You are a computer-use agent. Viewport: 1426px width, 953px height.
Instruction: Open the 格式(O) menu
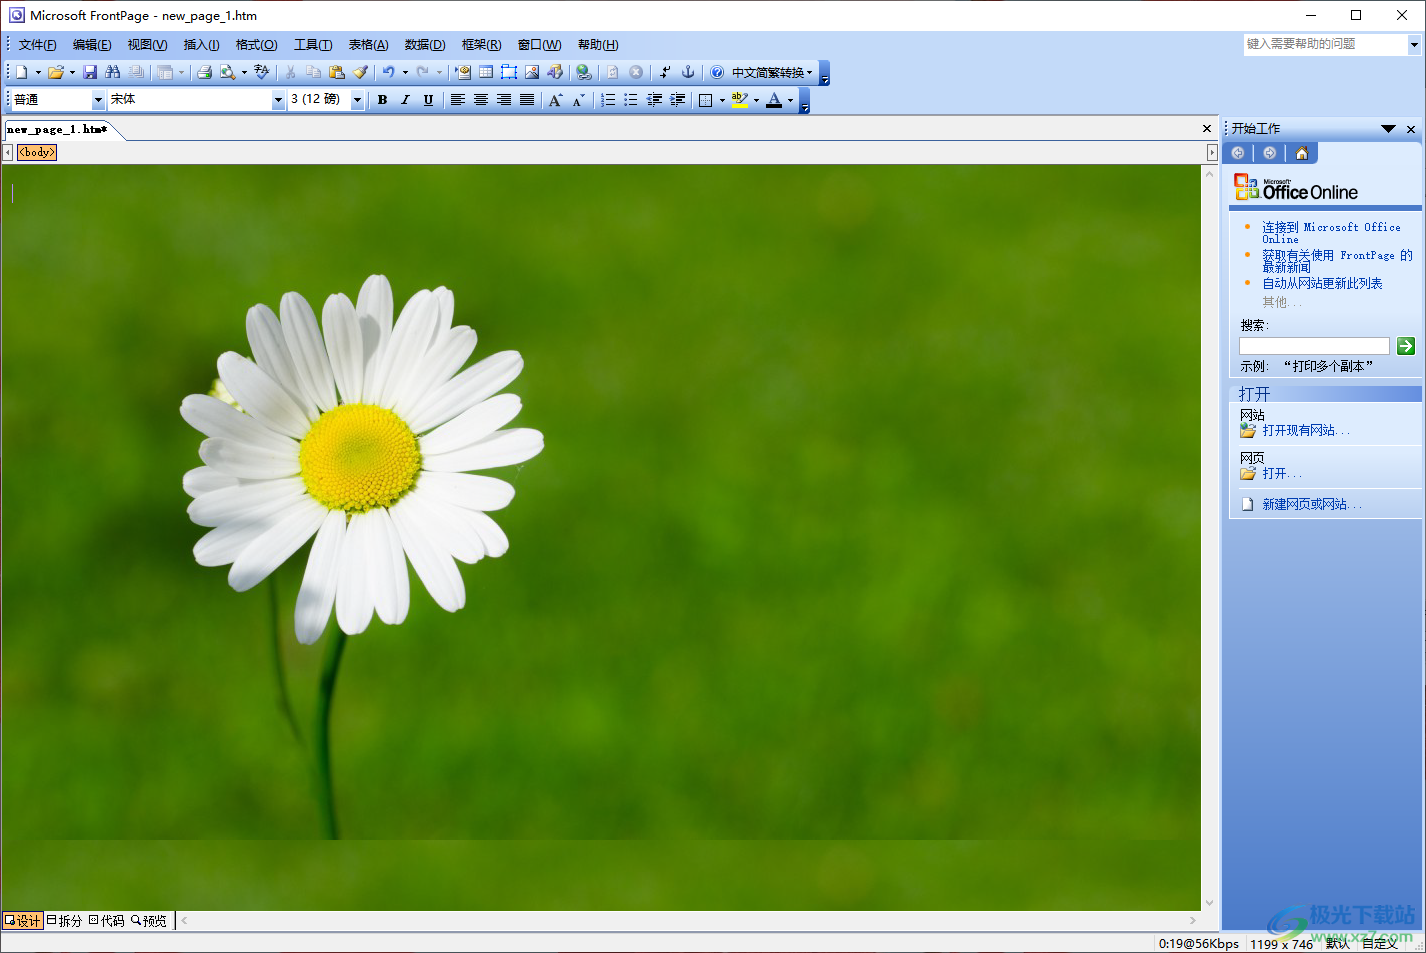(x=256, y=45)
